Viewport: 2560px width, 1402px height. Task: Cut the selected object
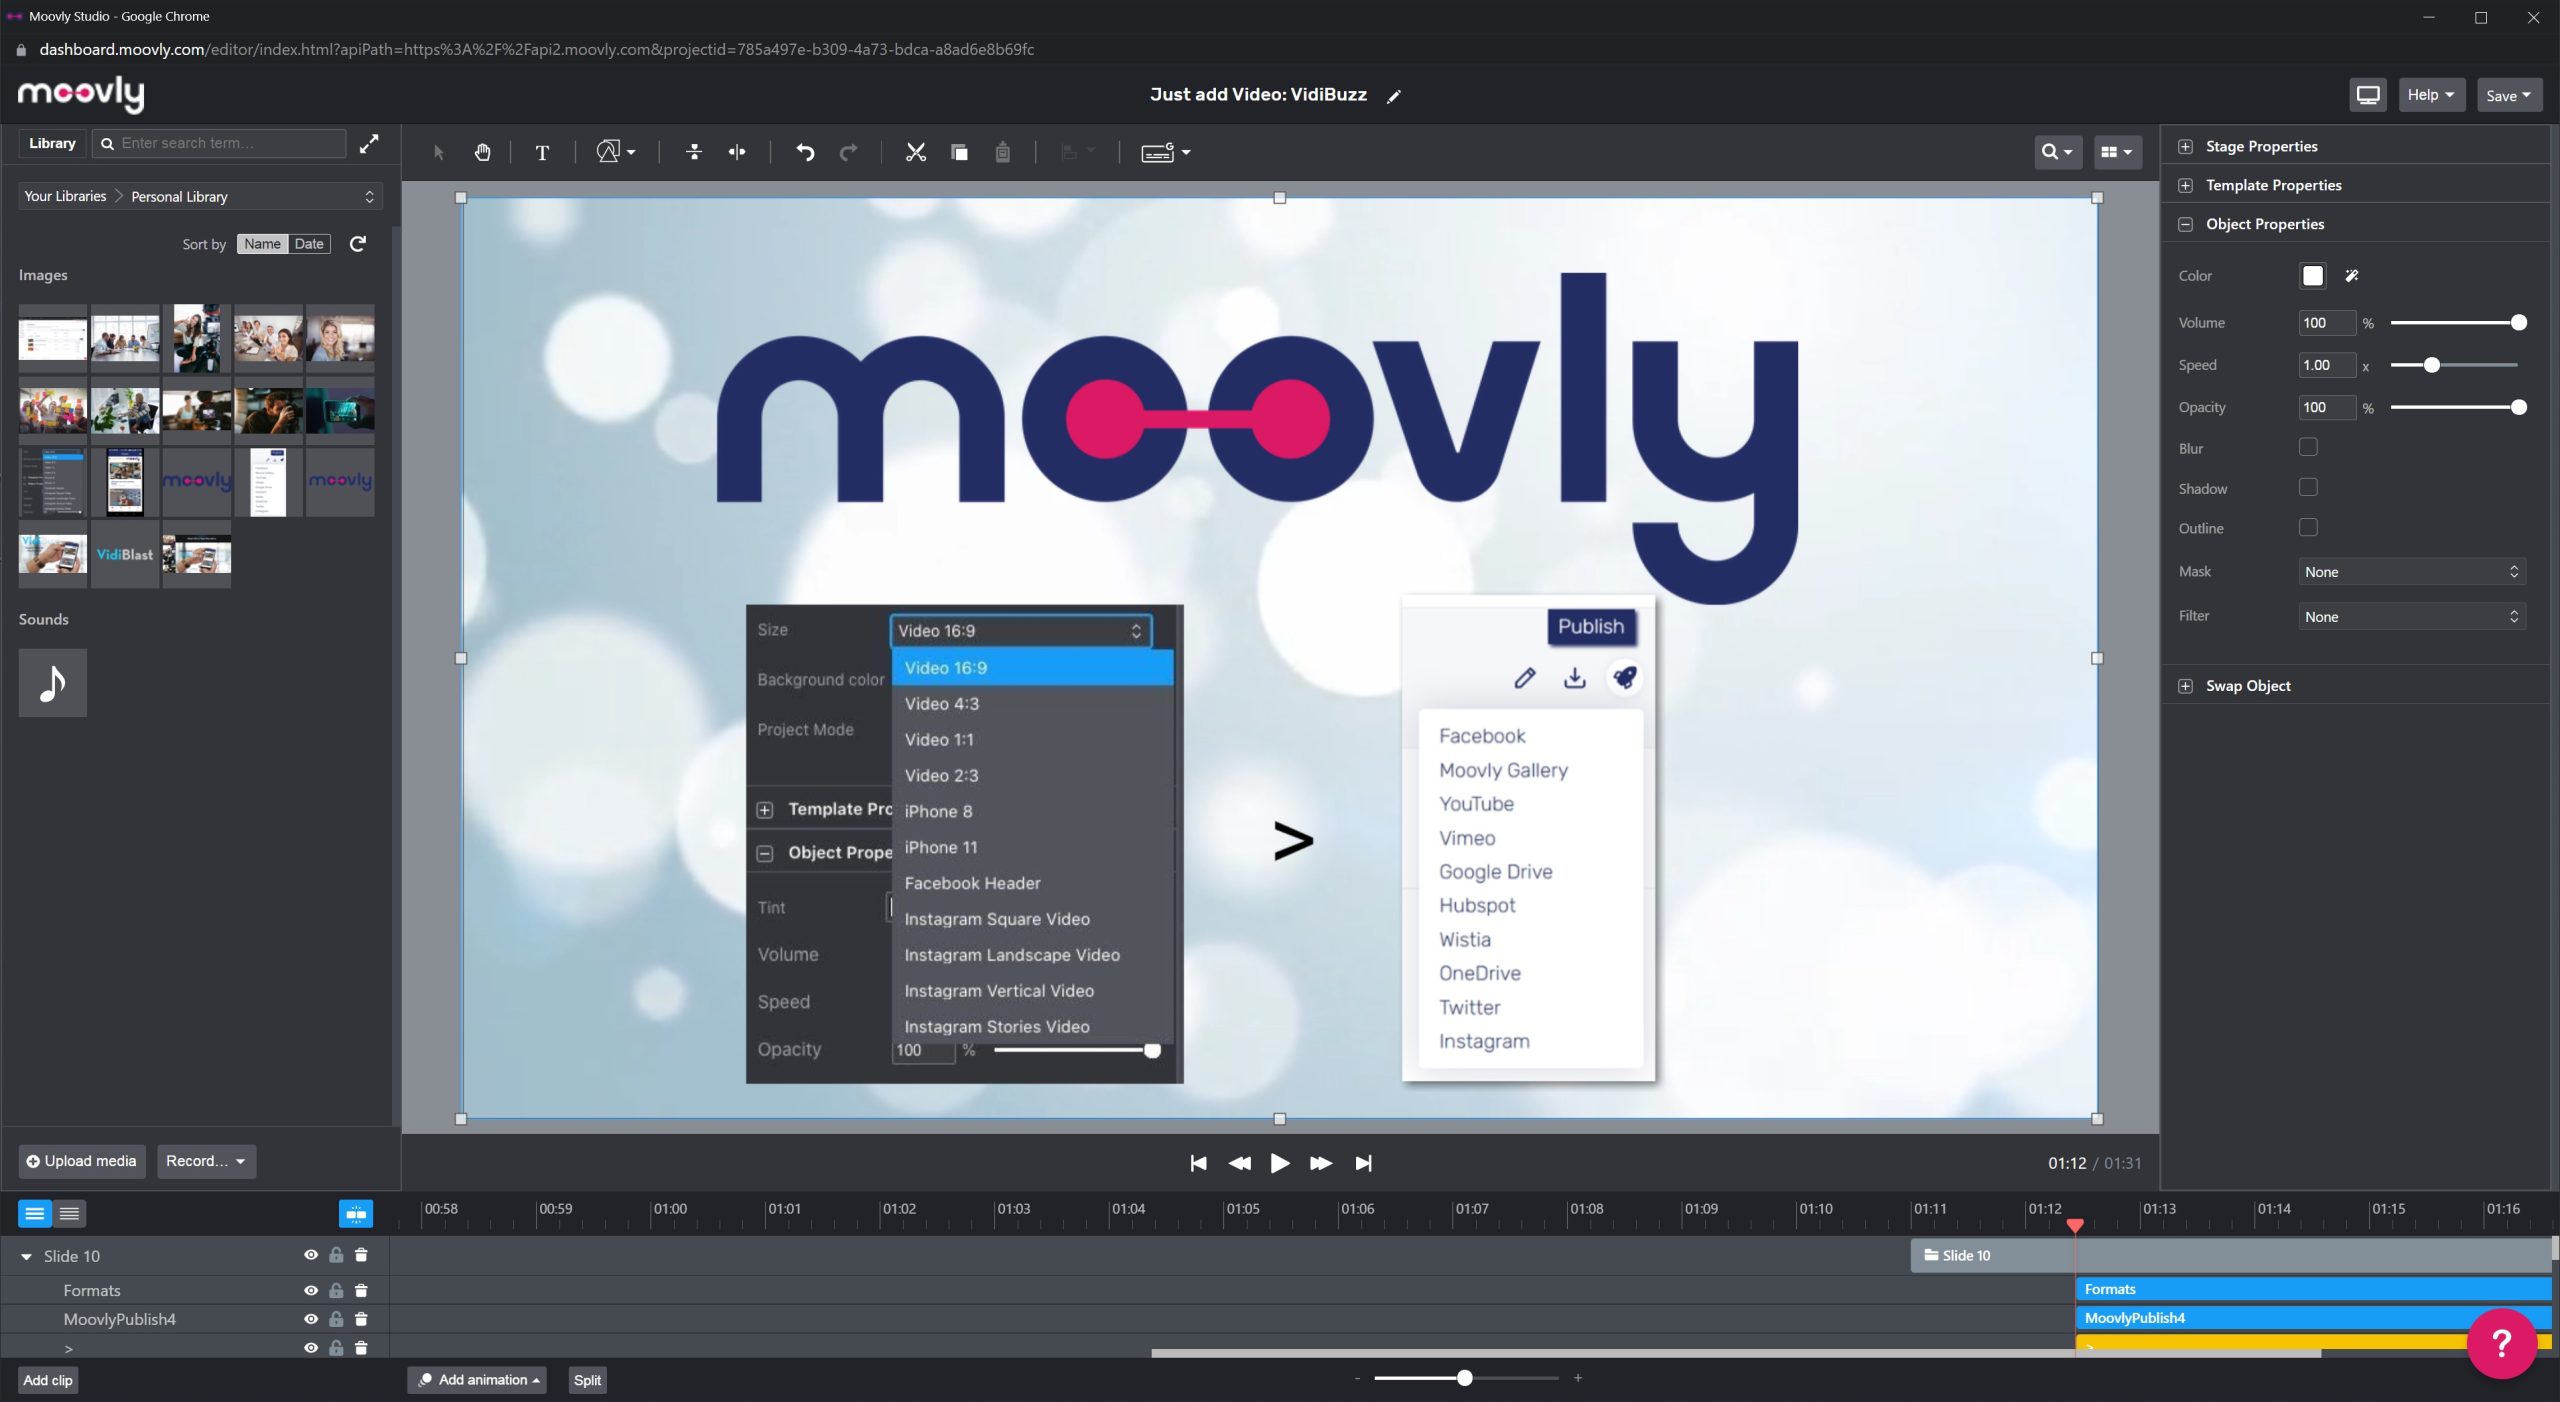click(915, 152)
